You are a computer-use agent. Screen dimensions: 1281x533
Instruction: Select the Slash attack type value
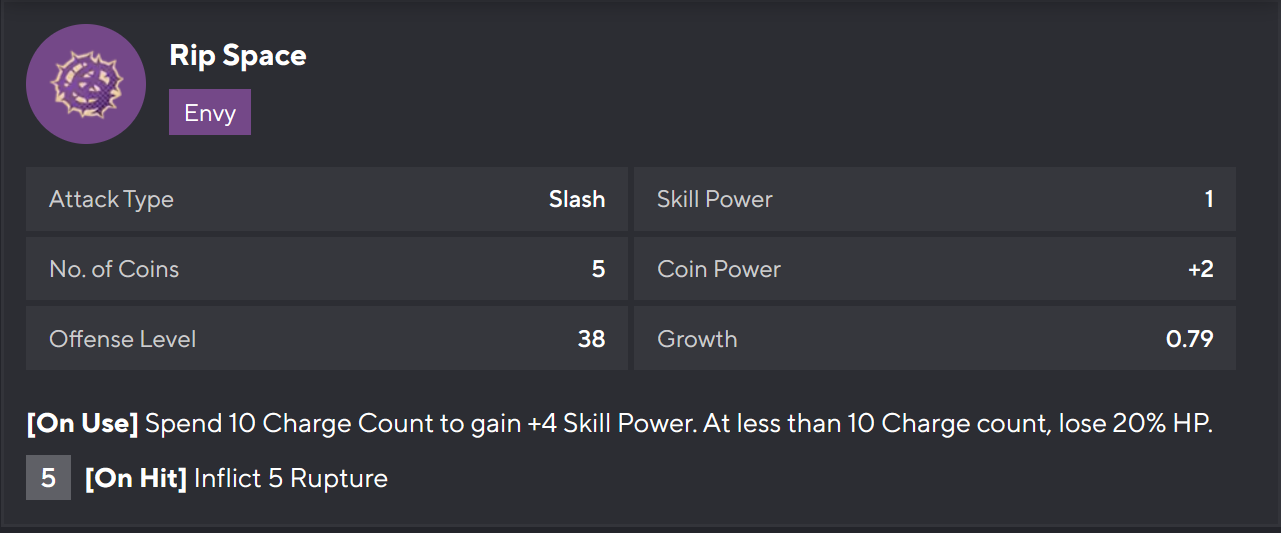(x=577, y=199)
